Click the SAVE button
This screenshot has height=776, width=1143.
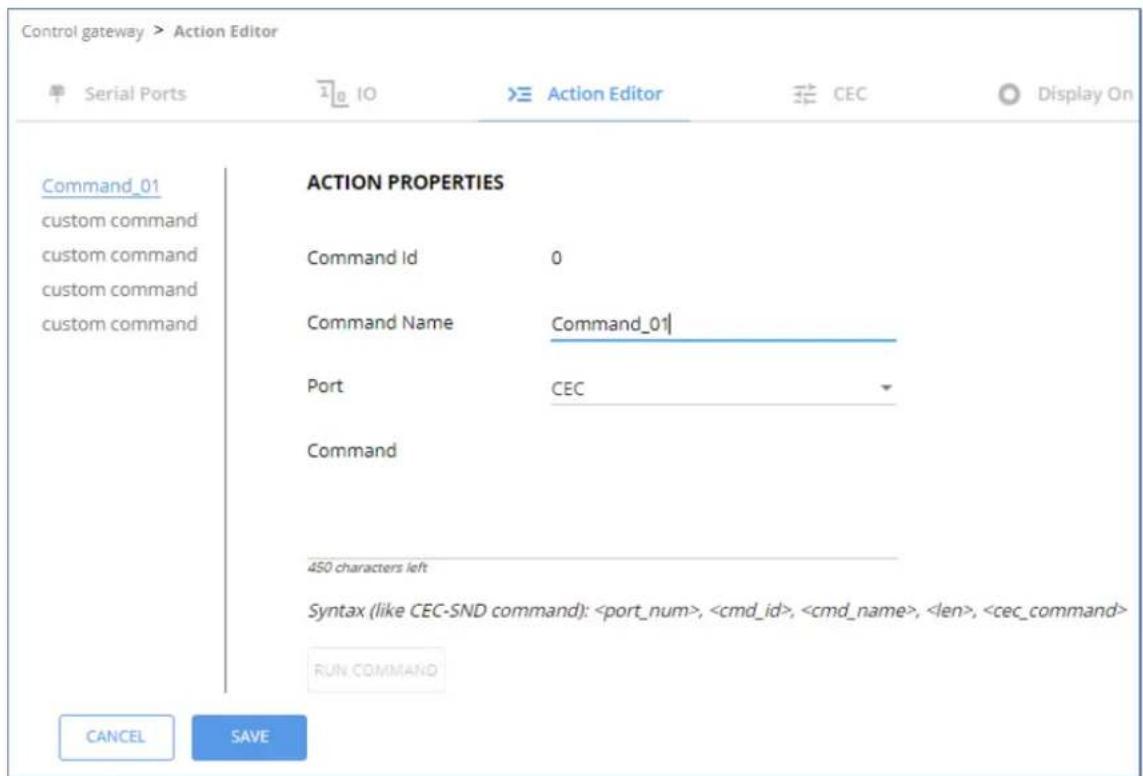pos(249,737)
